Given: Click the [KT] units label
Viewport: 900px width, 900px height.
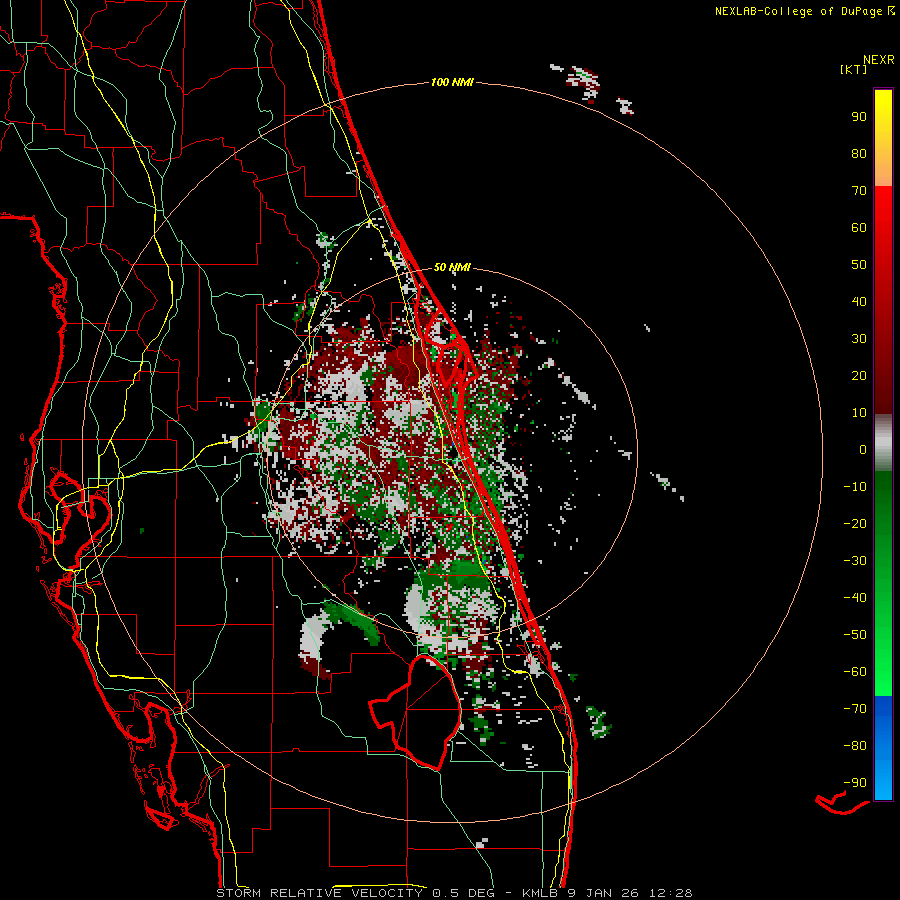Looking at the screenshot, I should (854, 69).
